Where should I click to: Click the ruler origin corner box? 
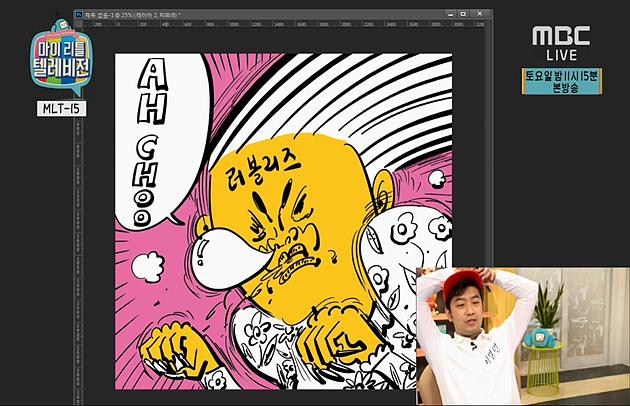pyautogui.click(x=79, y=24)
